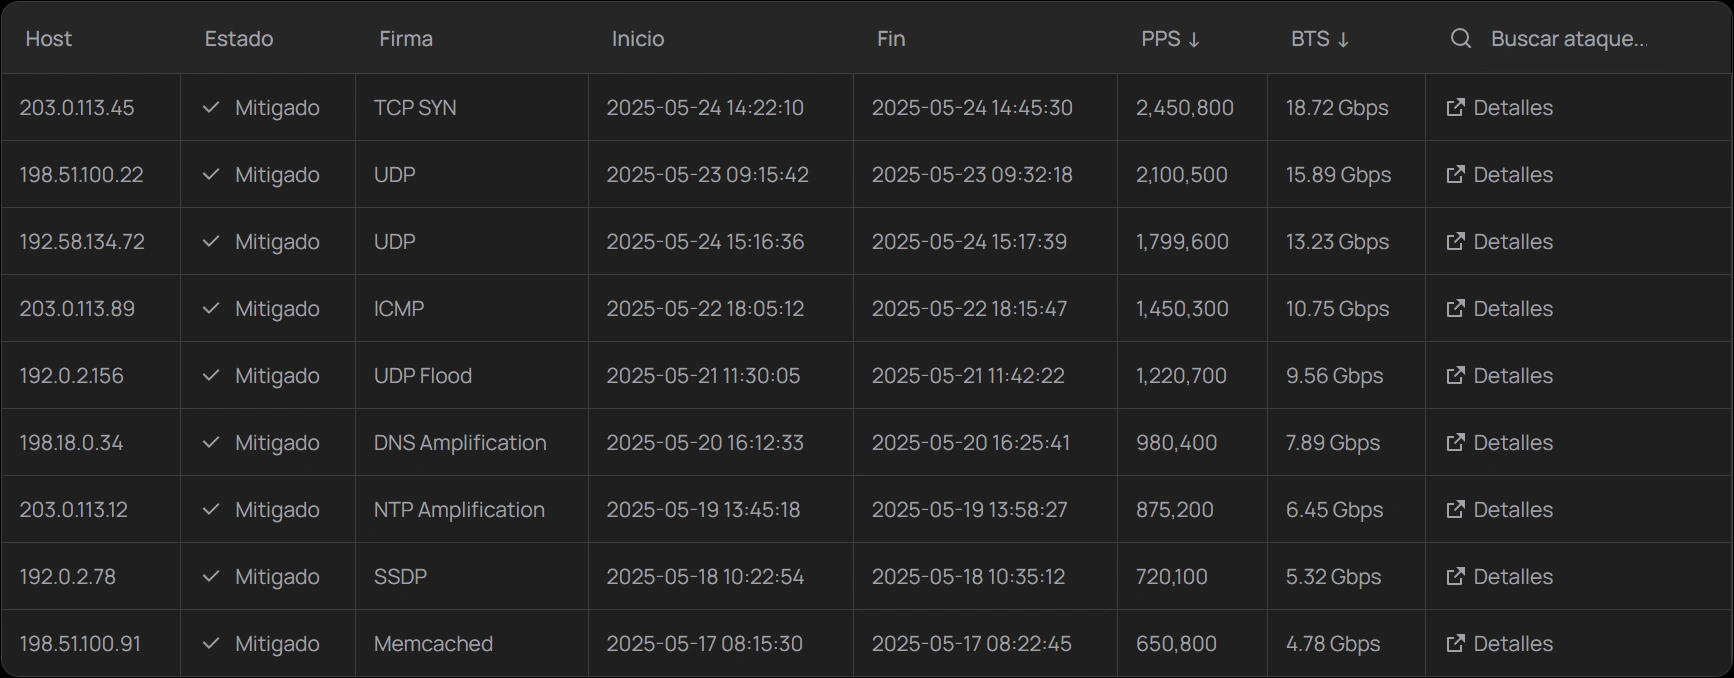The height and width of the screenshot is (678, 1734).
Task: Click external-link icon for host 198.51.100.22
Action: coord(1455,174)
